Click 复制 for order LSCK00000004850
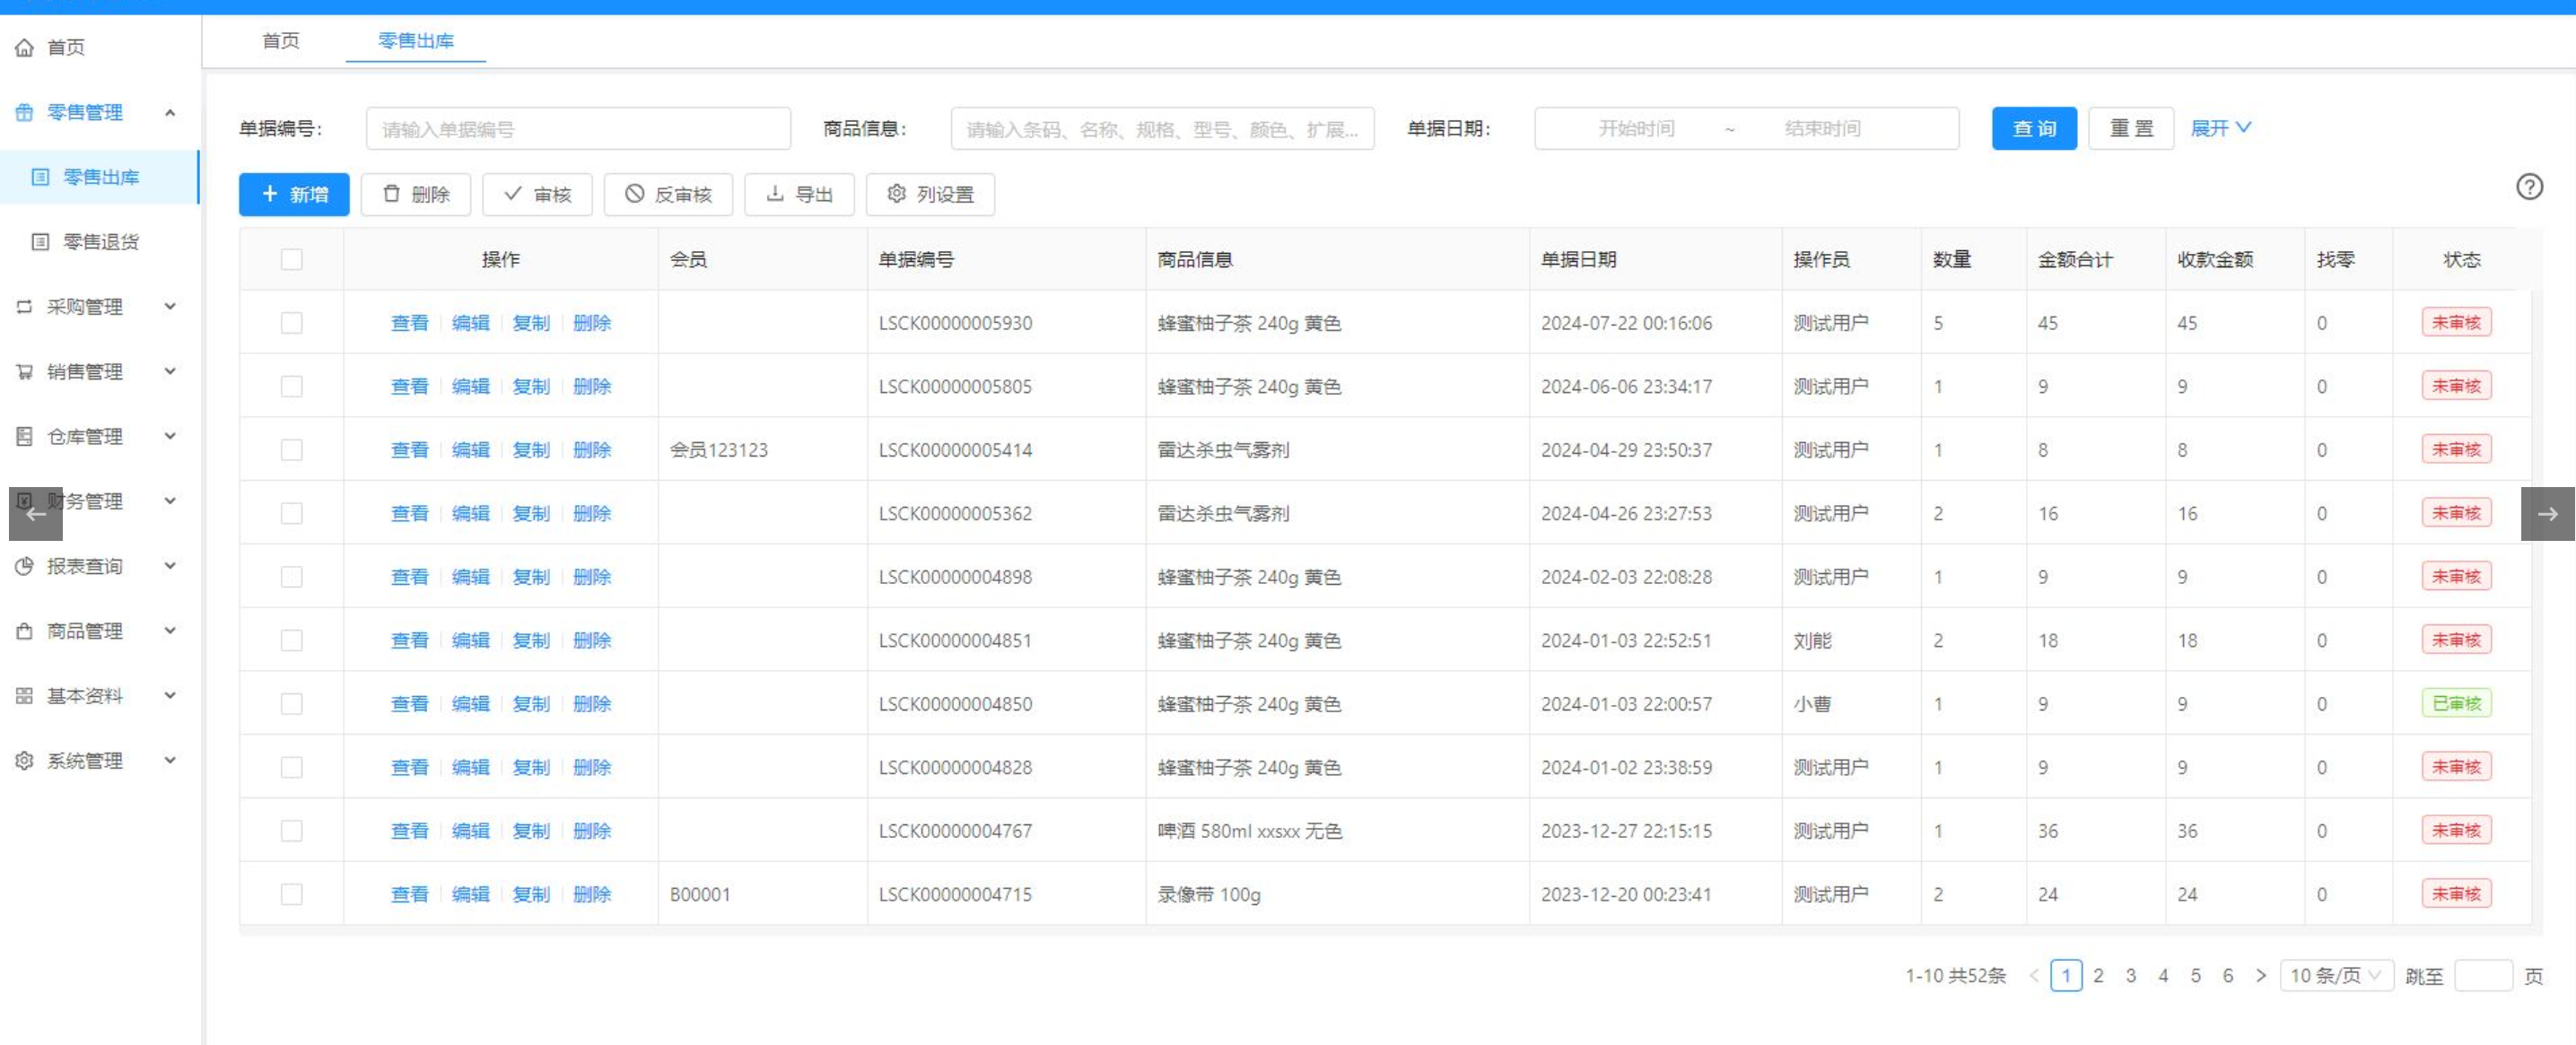Viewport: 2576px width, 1045px height. tap(531, 704)
